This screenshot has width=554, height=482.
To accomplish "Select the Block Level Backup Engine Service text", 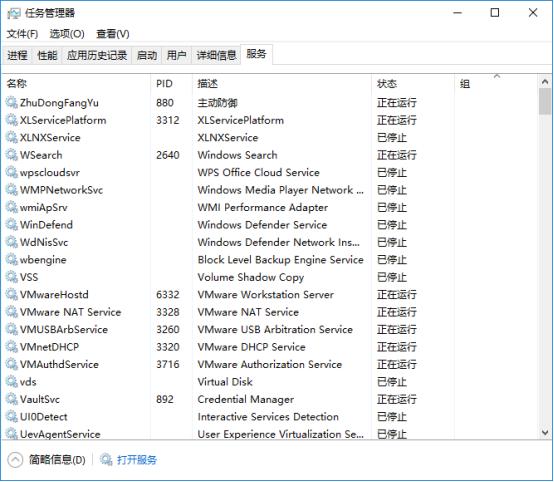I will click(281, 260).
